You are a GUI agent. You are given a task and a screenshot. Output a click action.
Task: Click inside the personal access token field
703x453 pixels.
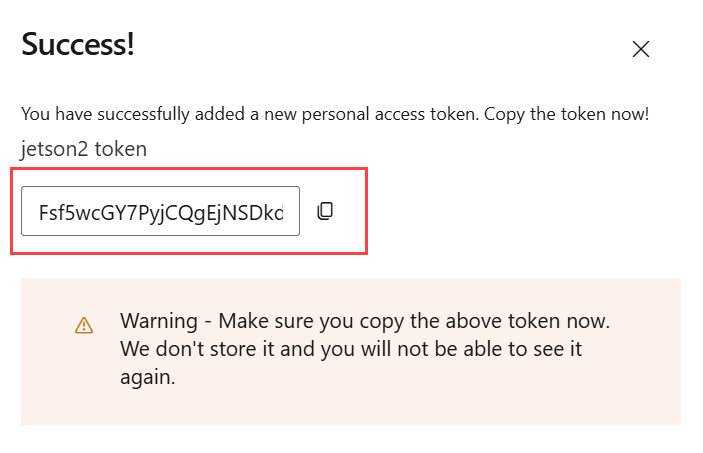coord(160,212)
